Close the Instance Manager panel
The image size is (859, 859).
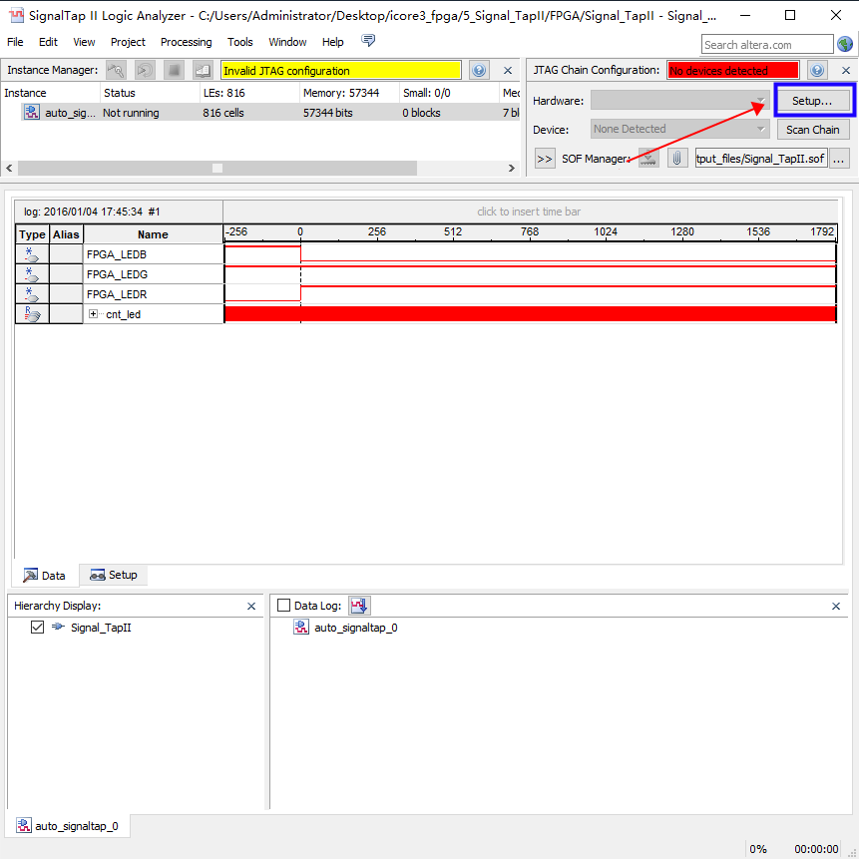click(x=508, y=71)
